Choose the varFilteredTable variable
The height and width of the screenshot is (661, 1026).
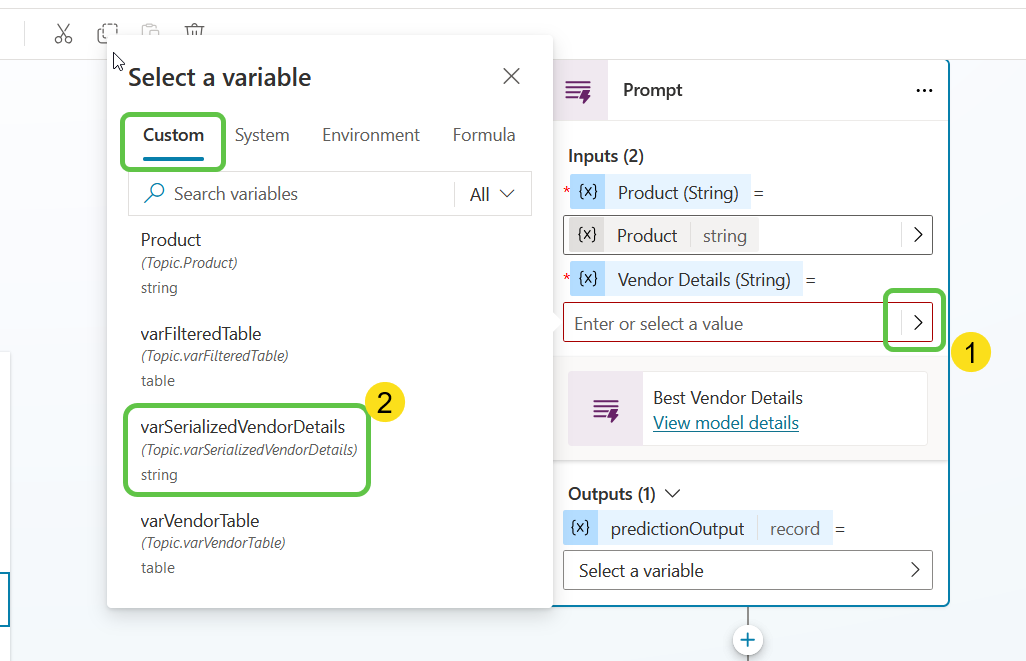(201, 334)
